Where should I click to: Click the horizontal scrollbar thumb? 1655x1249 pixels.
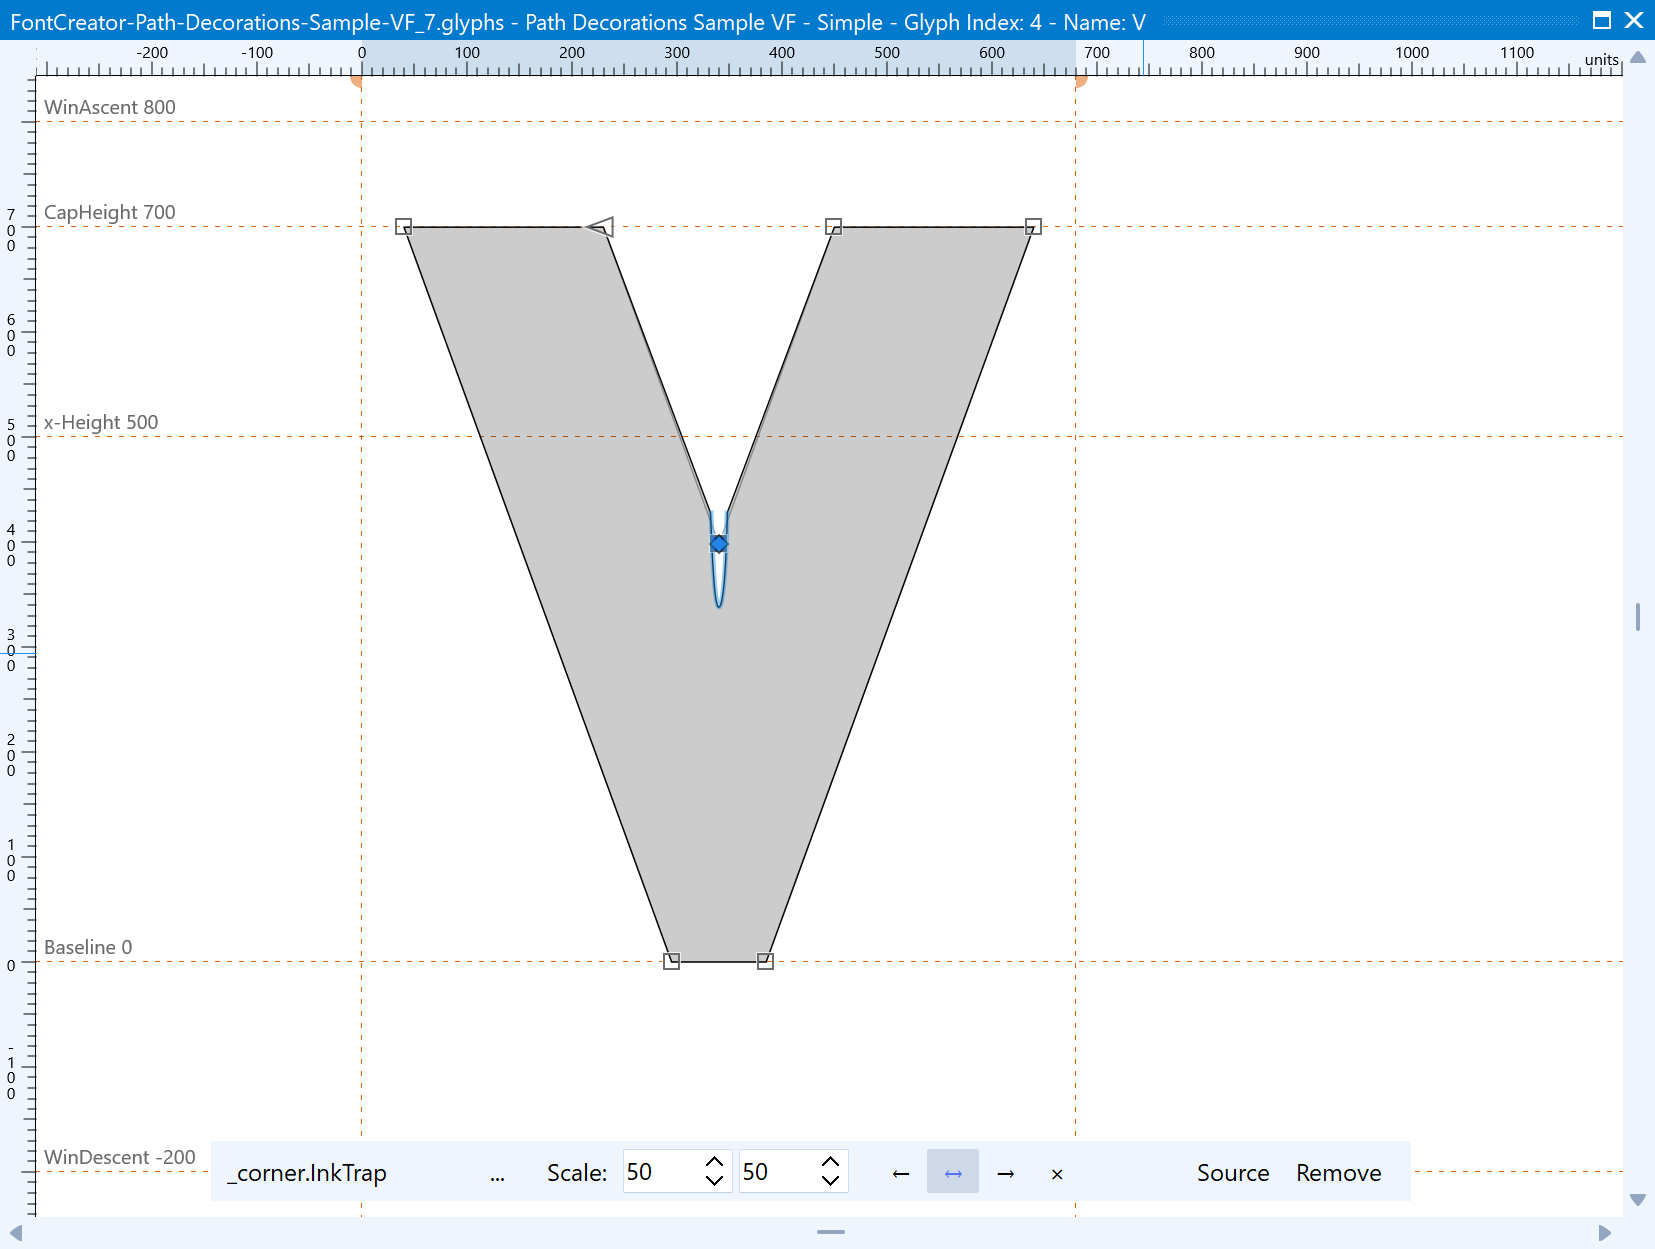tap(831, 1232)
